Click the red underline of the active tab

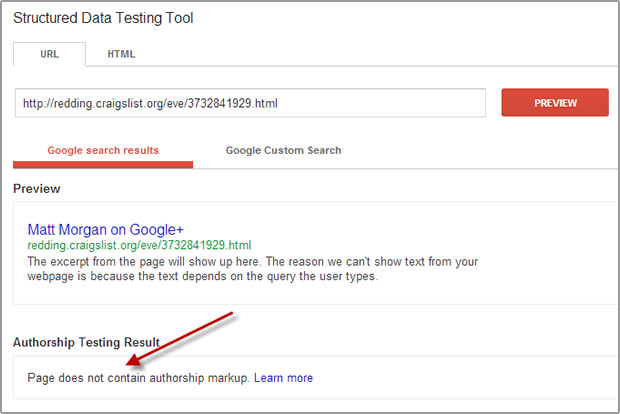click(103, 164)
